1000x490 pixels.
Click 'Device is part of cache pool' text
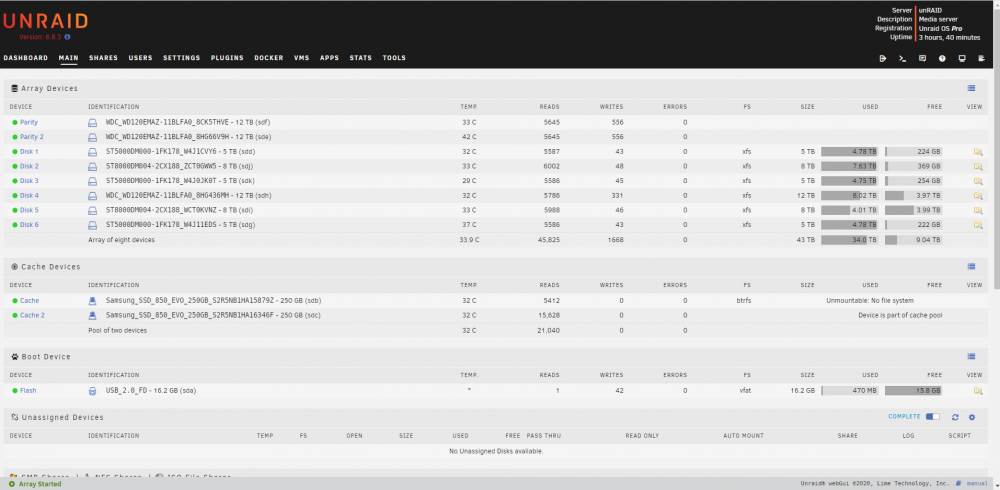click(x=900, y=315)
